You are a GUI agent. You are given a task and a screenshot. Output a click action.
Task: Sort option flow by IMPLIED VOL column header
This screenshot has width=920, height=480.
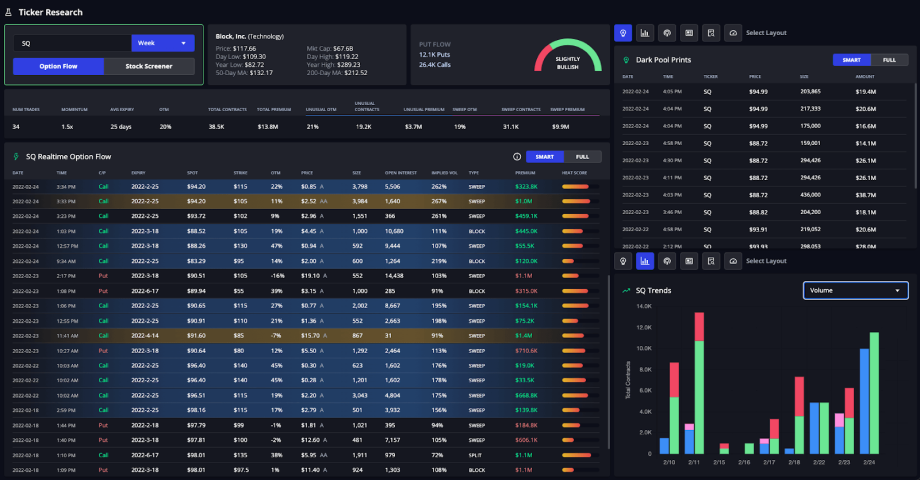tap(444, 173)
